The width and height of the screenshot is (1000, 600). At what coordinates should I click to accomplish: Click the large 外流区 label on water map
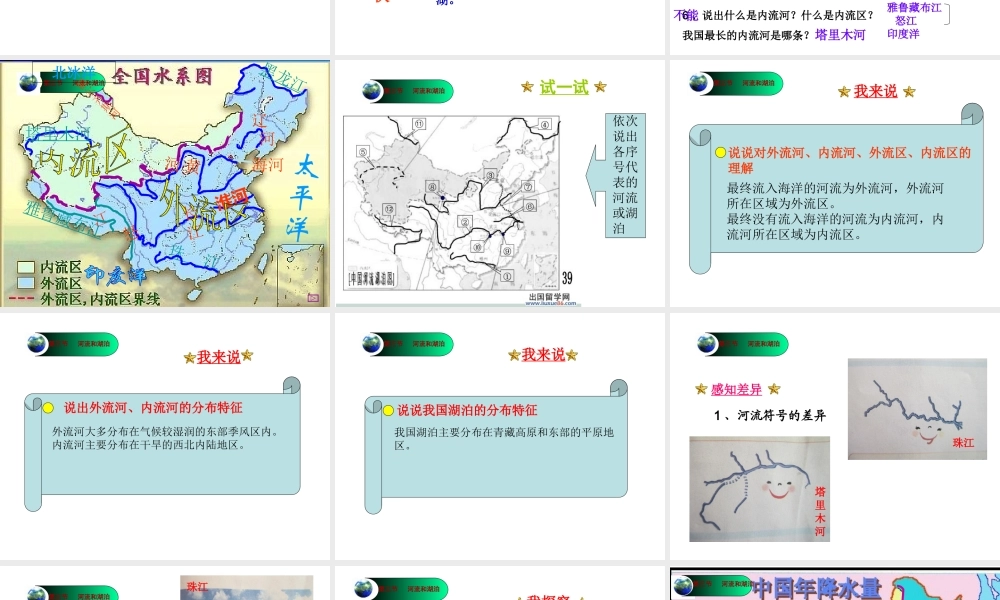tap(204, 205)
